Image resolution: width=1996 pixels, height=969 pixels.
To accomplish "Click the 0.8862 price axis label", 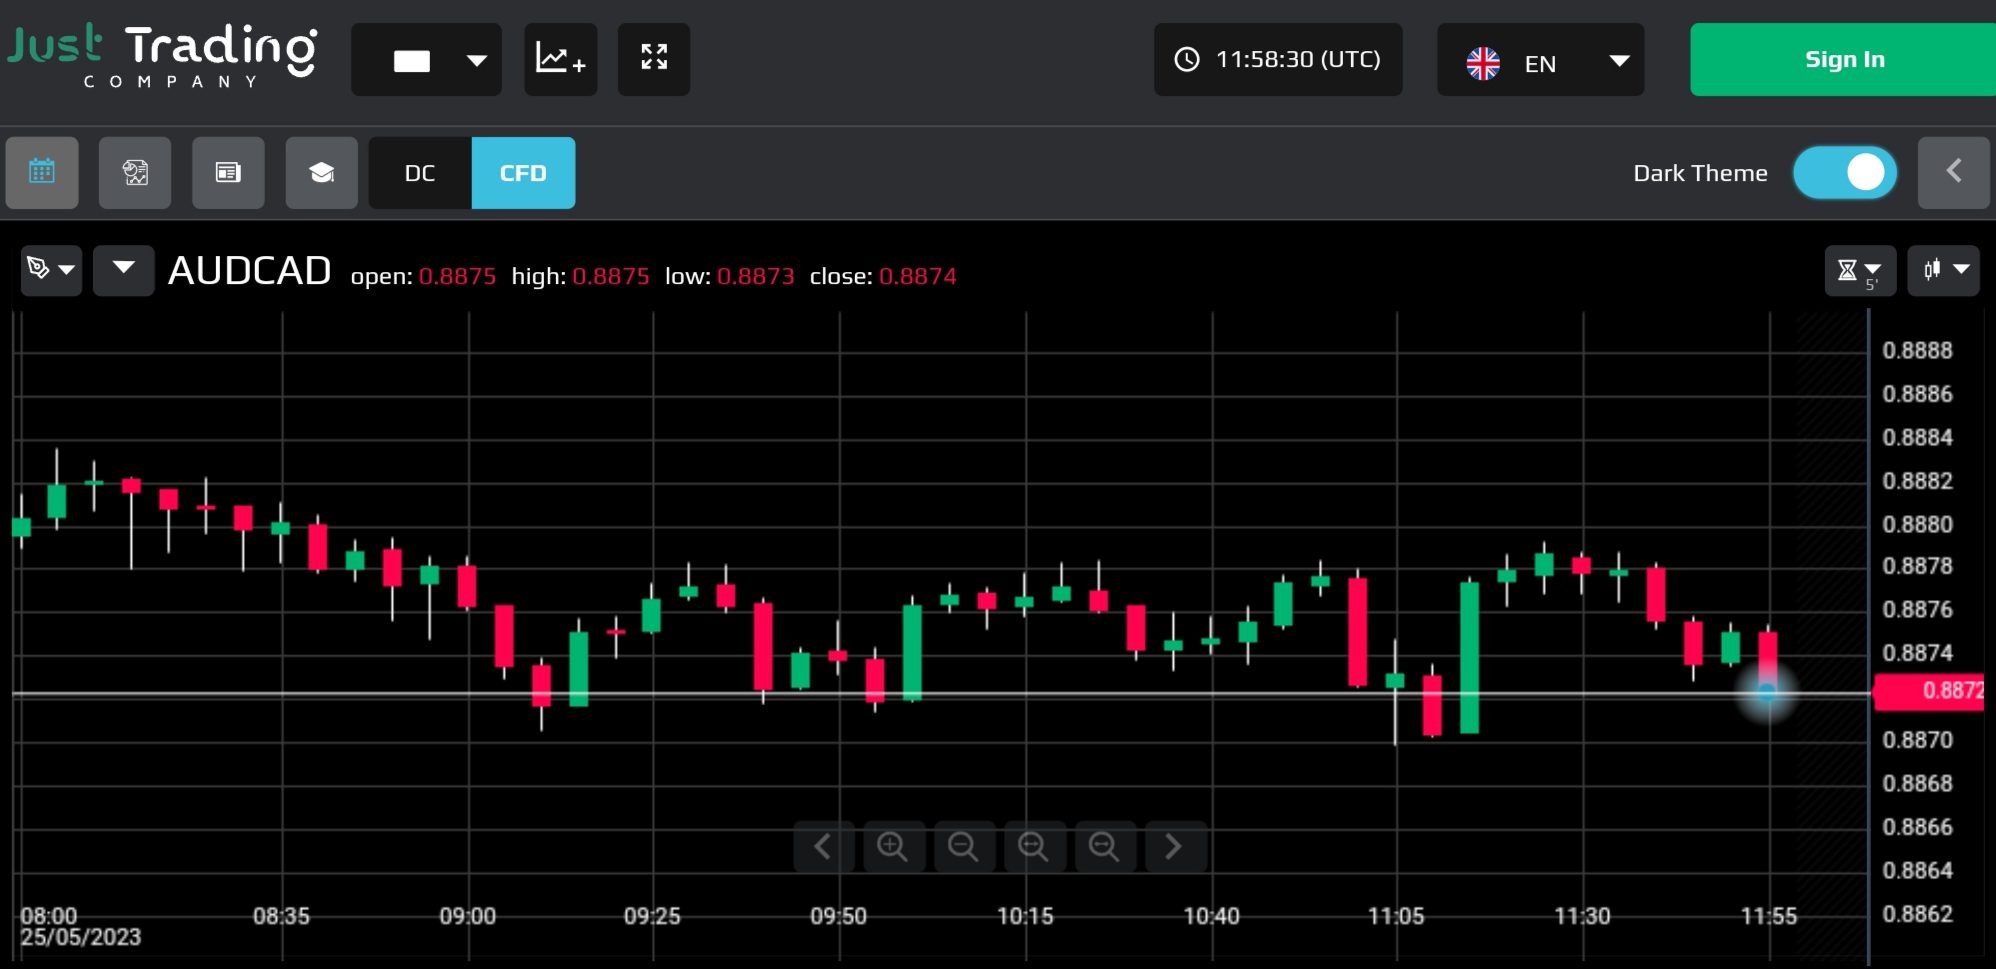I will (x=1917, y=914).
